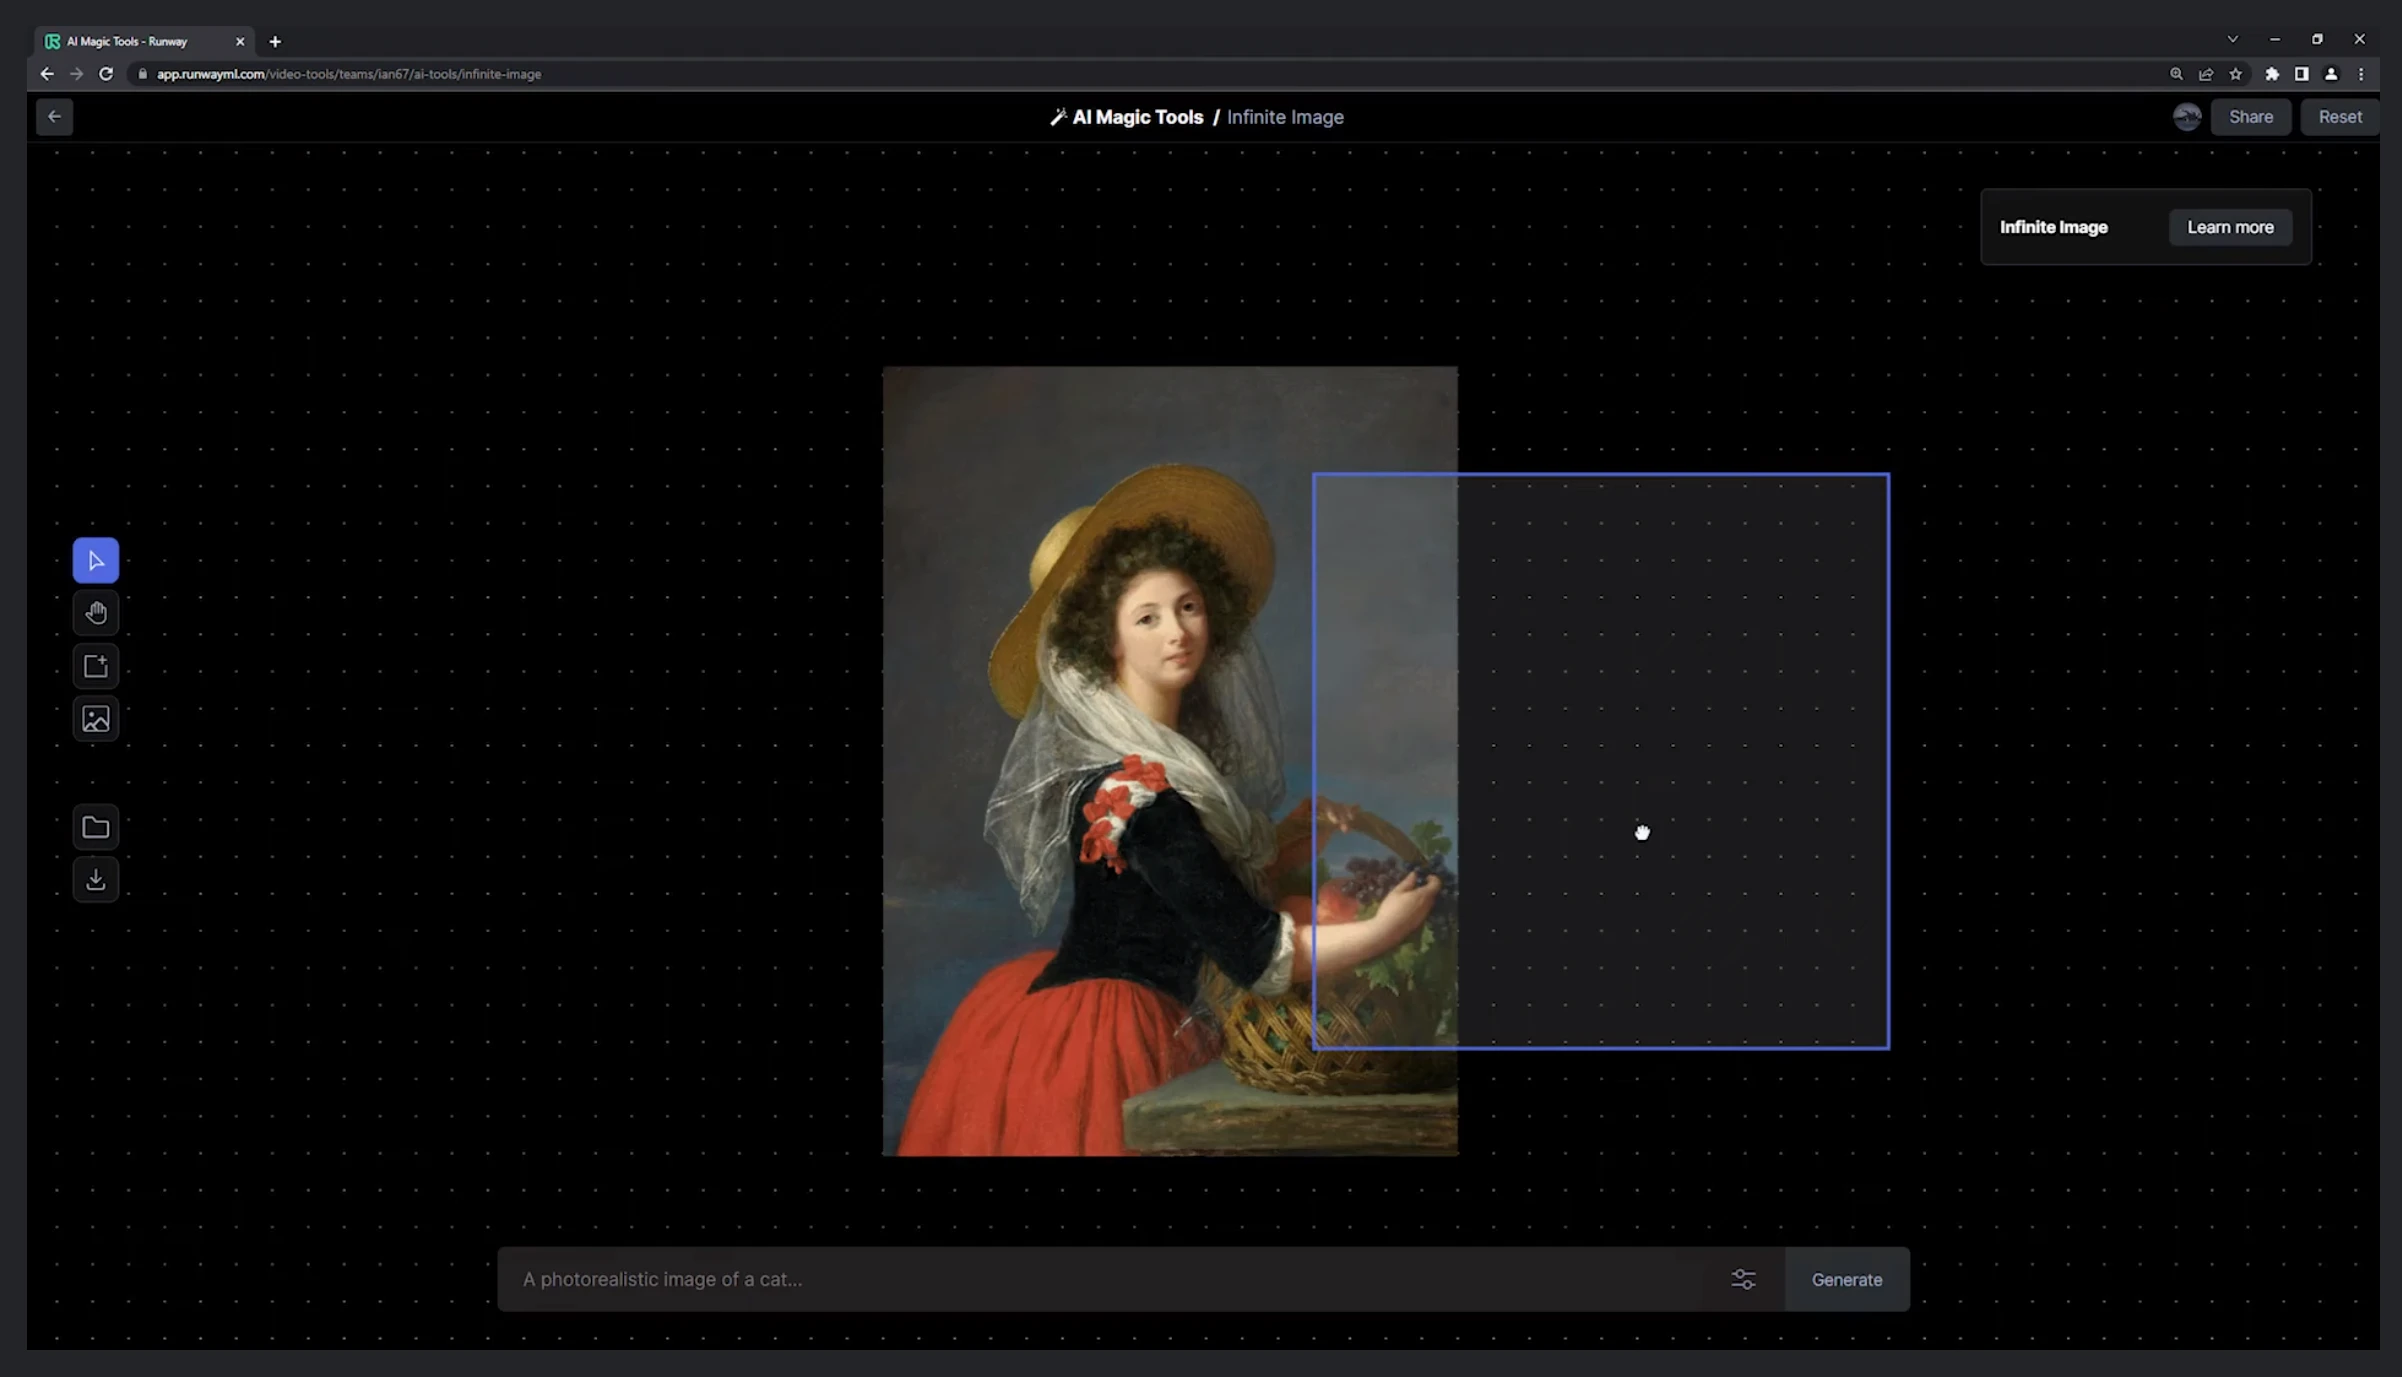
Task: Select the image upload tool
Action: [x=96, y=719]
